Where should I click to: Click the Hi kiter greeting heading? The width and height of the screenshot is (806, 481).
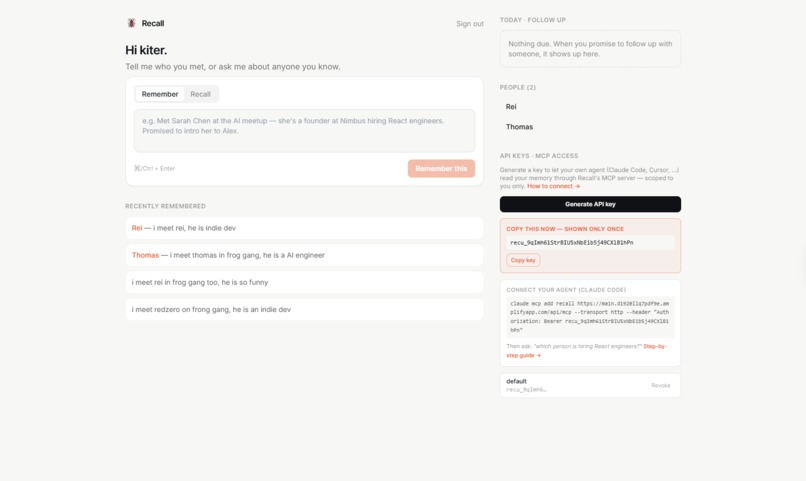pos(146,50)
